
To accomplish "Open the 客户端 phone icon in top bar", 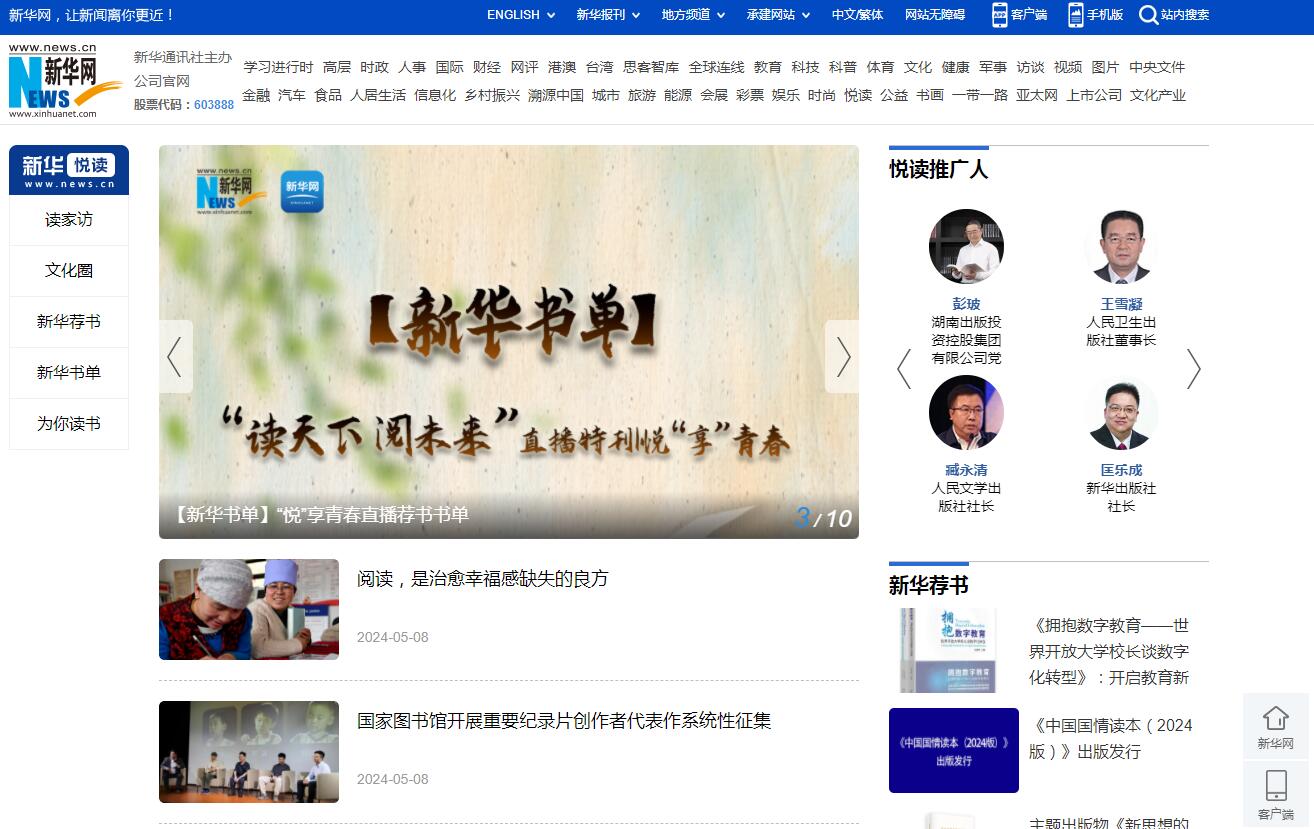I will [x=999, y=15].
